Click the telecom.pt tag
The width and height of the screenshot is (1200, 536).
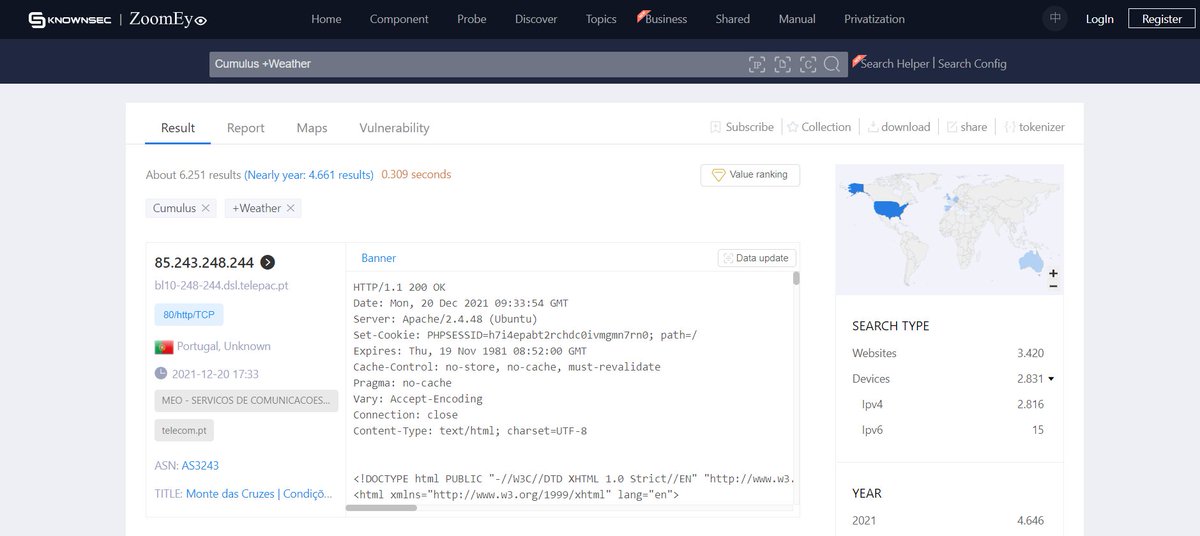click(184, 430)
